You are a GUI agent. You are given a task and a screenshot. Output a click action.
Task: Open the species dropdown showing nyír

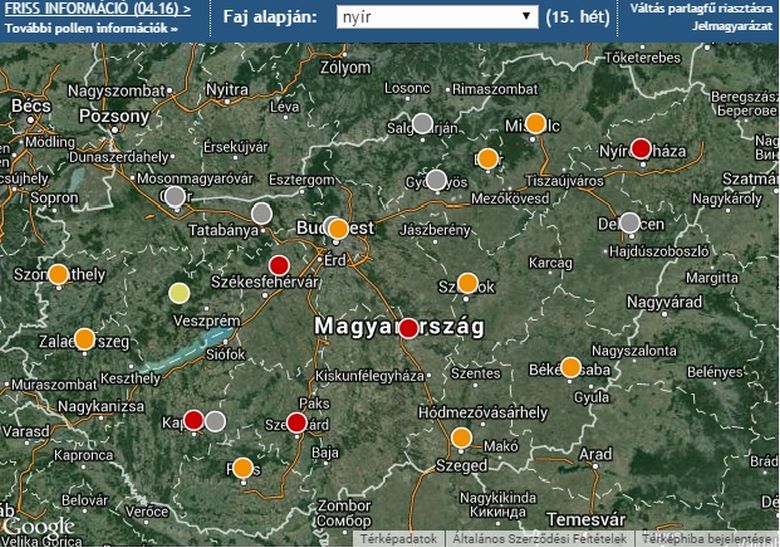(x=434, y=18)
